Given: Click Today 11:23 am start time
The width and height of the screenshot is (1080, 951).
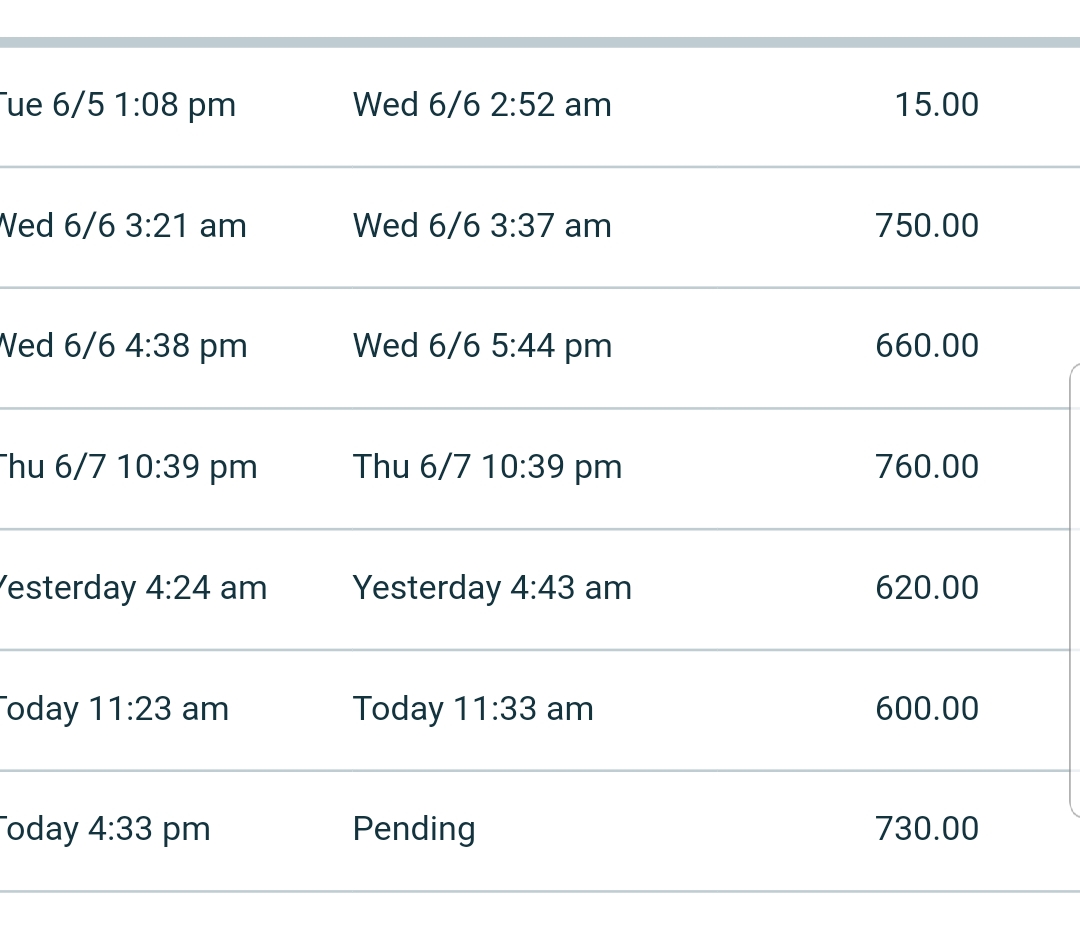Looking at the screenshot, I should click(113, 709).
